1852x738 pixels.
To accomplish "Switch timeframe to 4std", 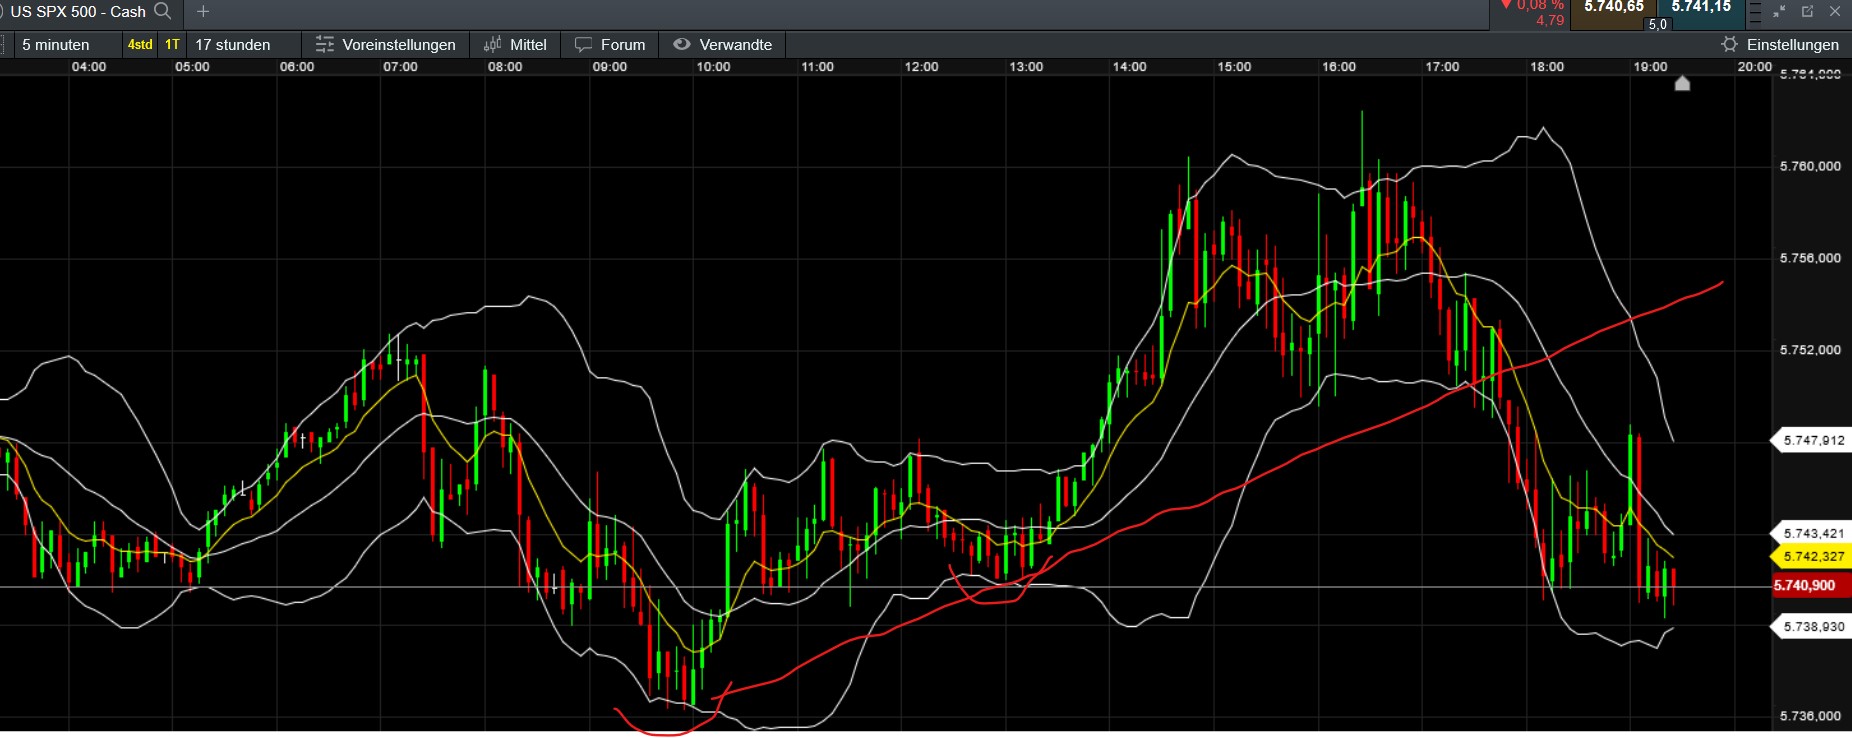I will click(140, 44).
